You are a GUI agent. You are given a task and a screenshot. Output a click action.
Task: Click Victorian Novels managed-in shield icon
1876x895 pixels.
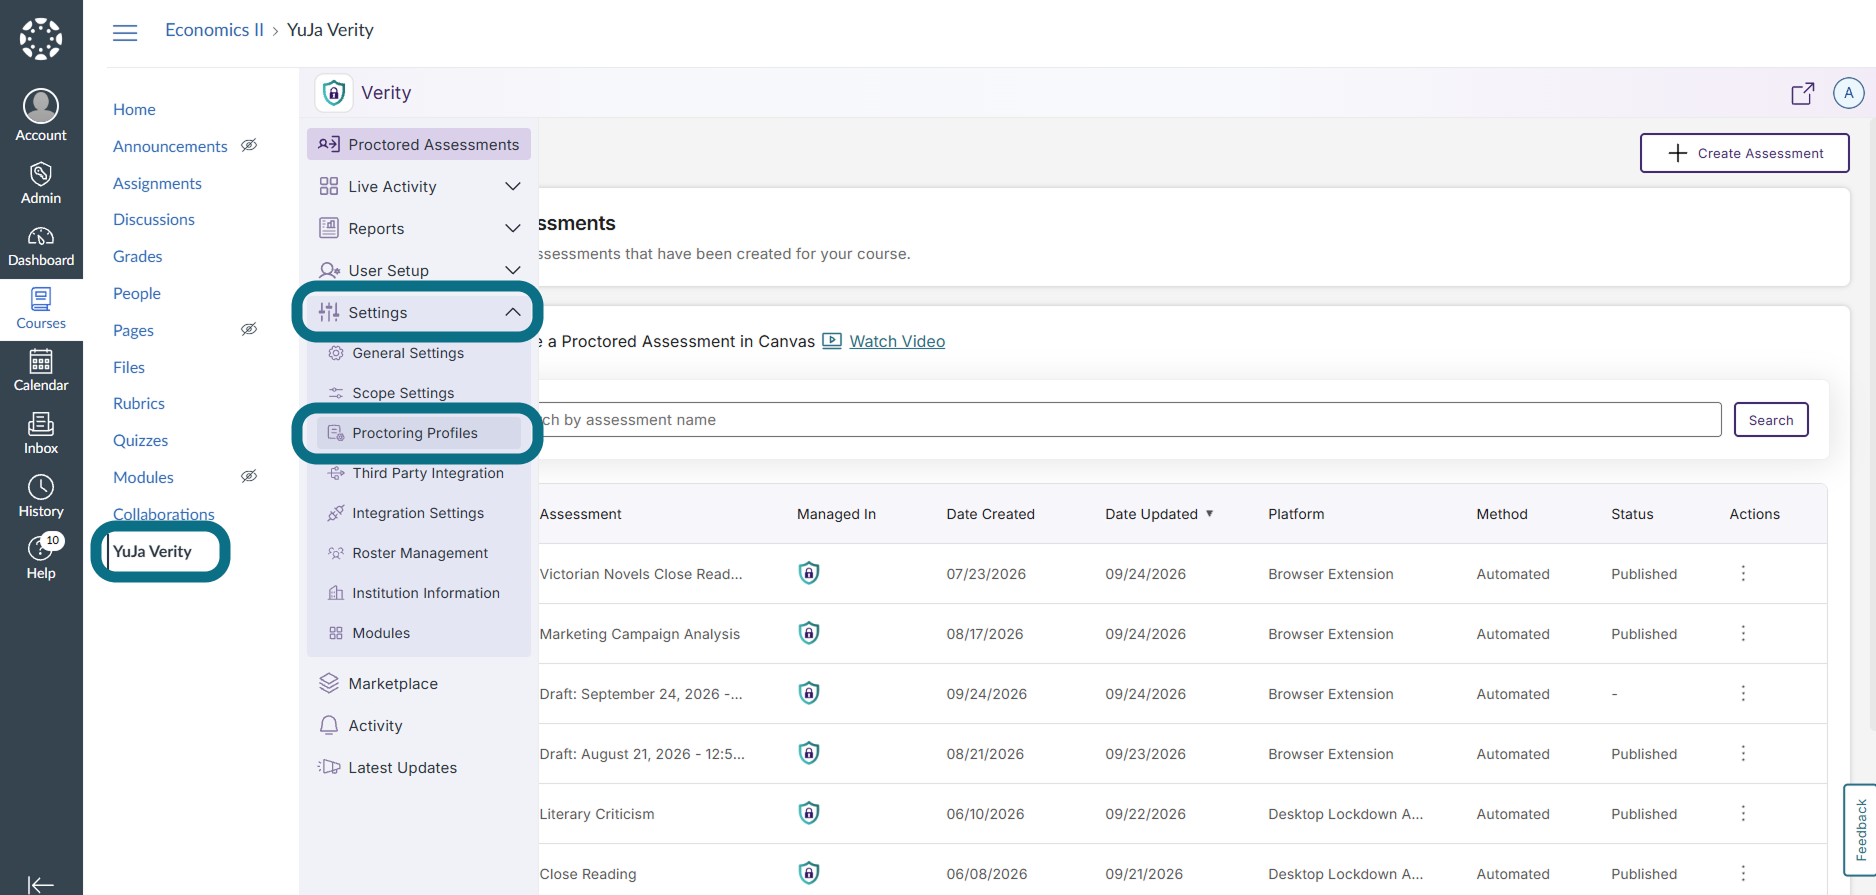pyautogui.click(x=809, y=573)
